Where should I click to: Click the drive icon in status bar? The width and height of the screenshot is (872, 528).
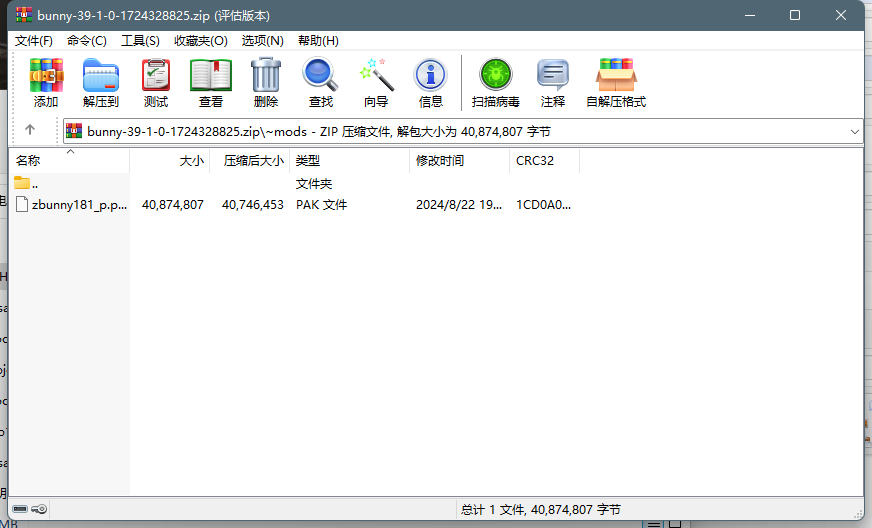click(x=20, y=509)
